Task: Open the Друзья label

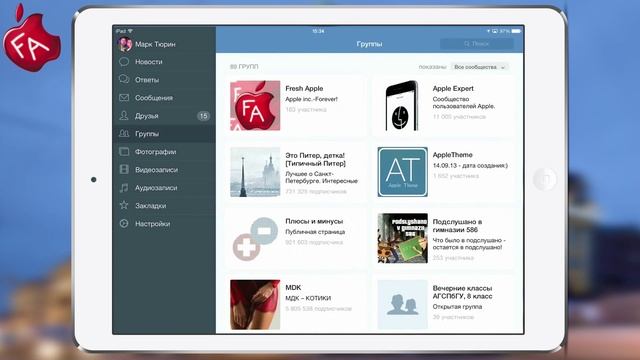Action: (x=147, y=116)
